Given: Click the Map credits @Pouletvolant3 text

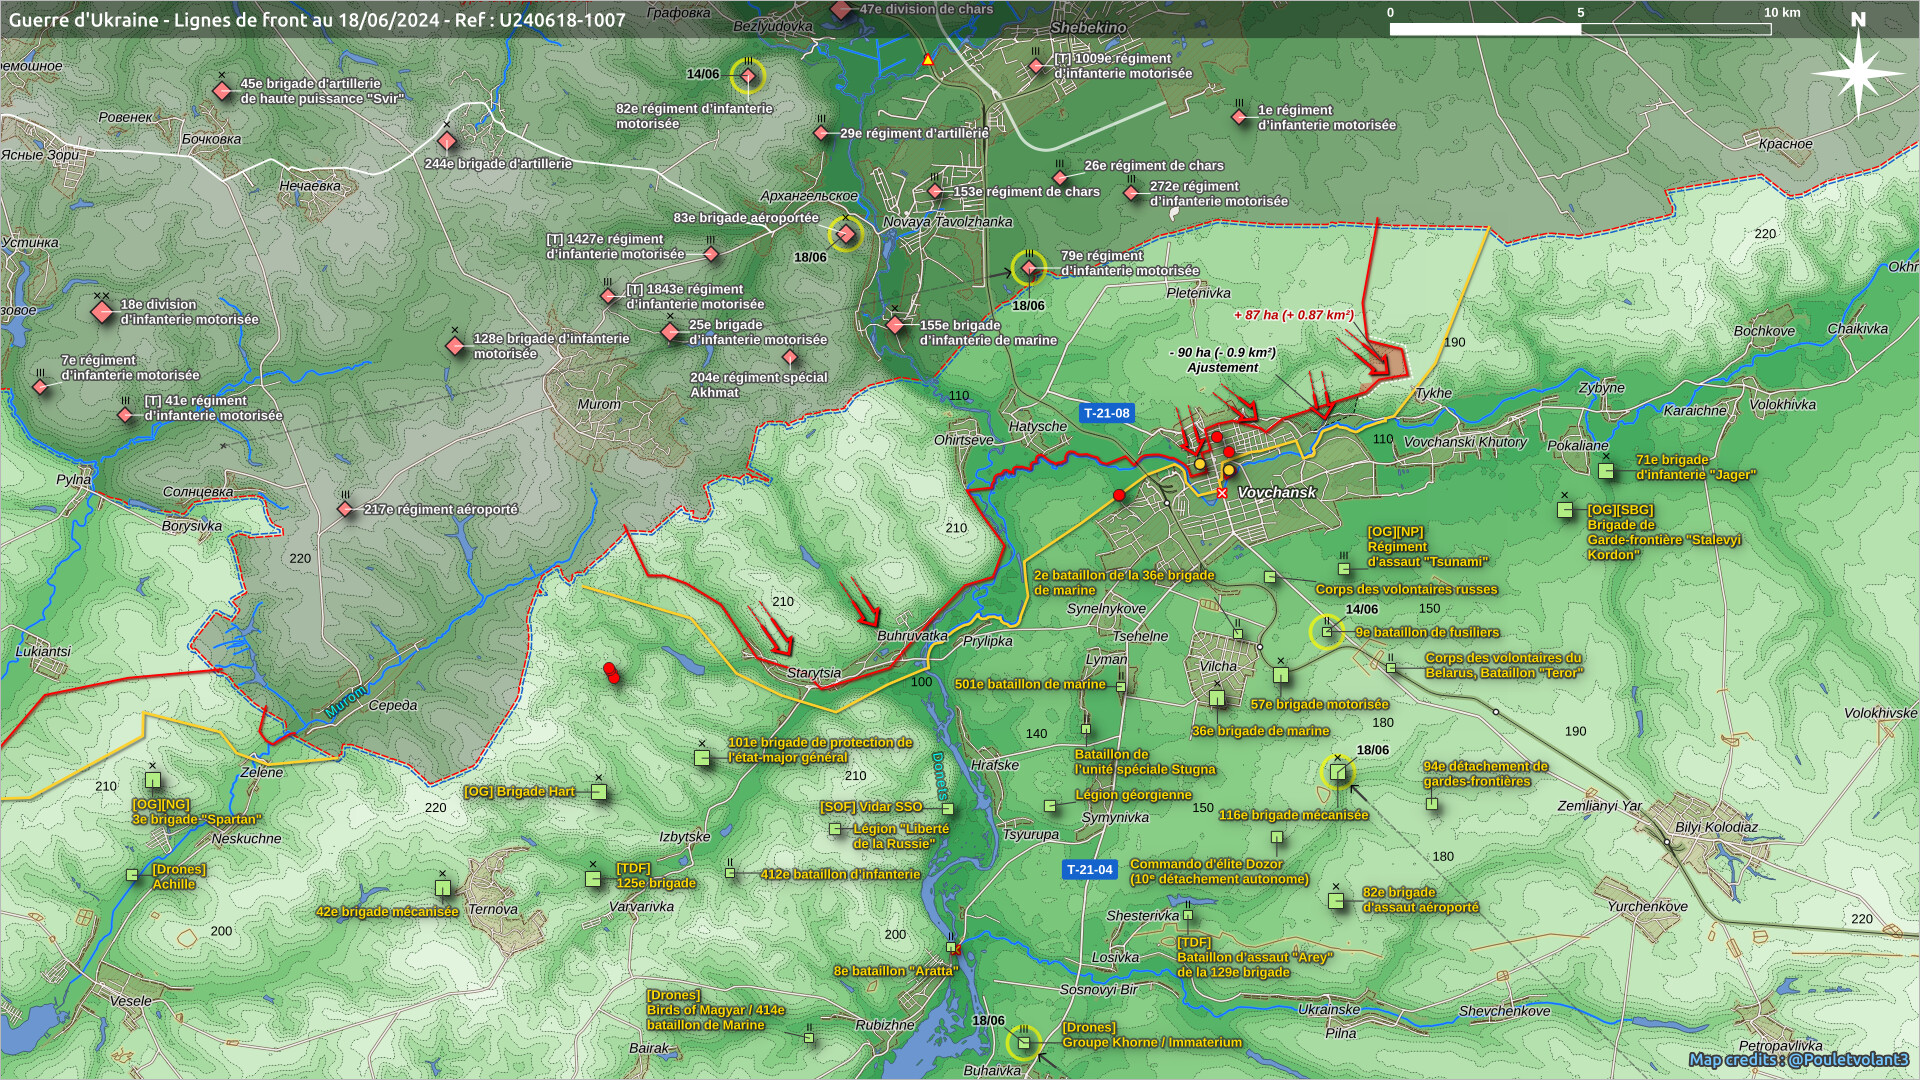Looking at the screenshot, I should tap(1797, 1060).
